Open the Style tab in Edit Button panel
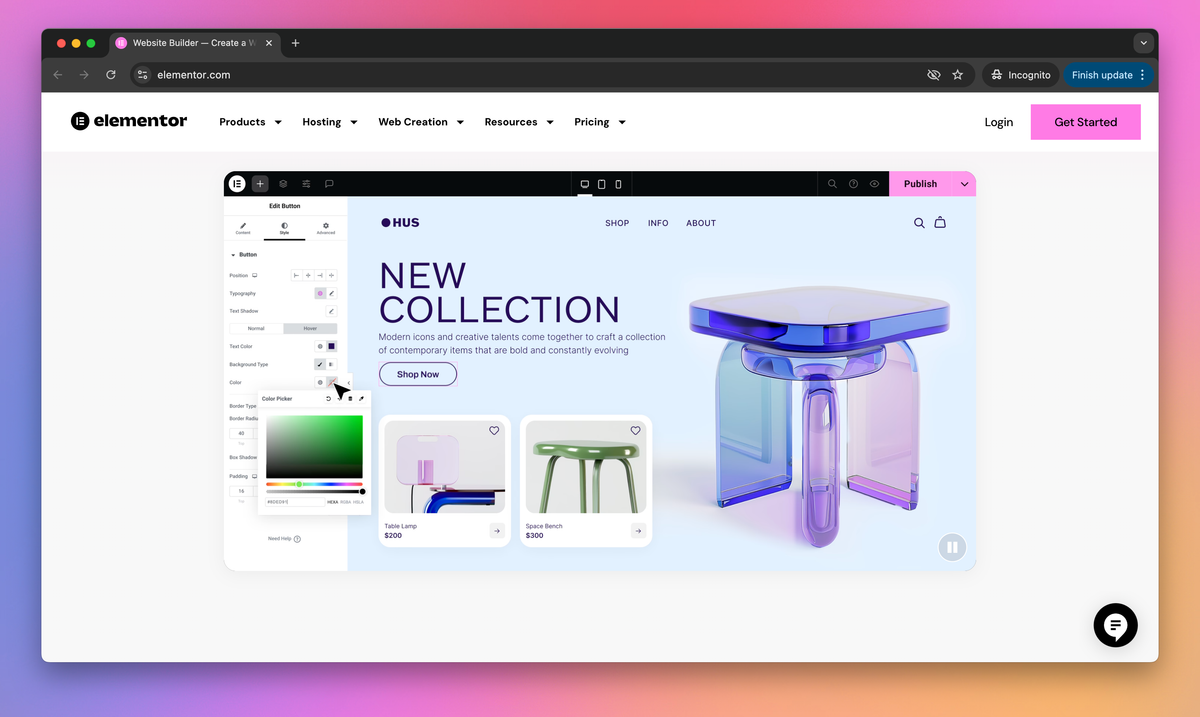 point(284,227)
